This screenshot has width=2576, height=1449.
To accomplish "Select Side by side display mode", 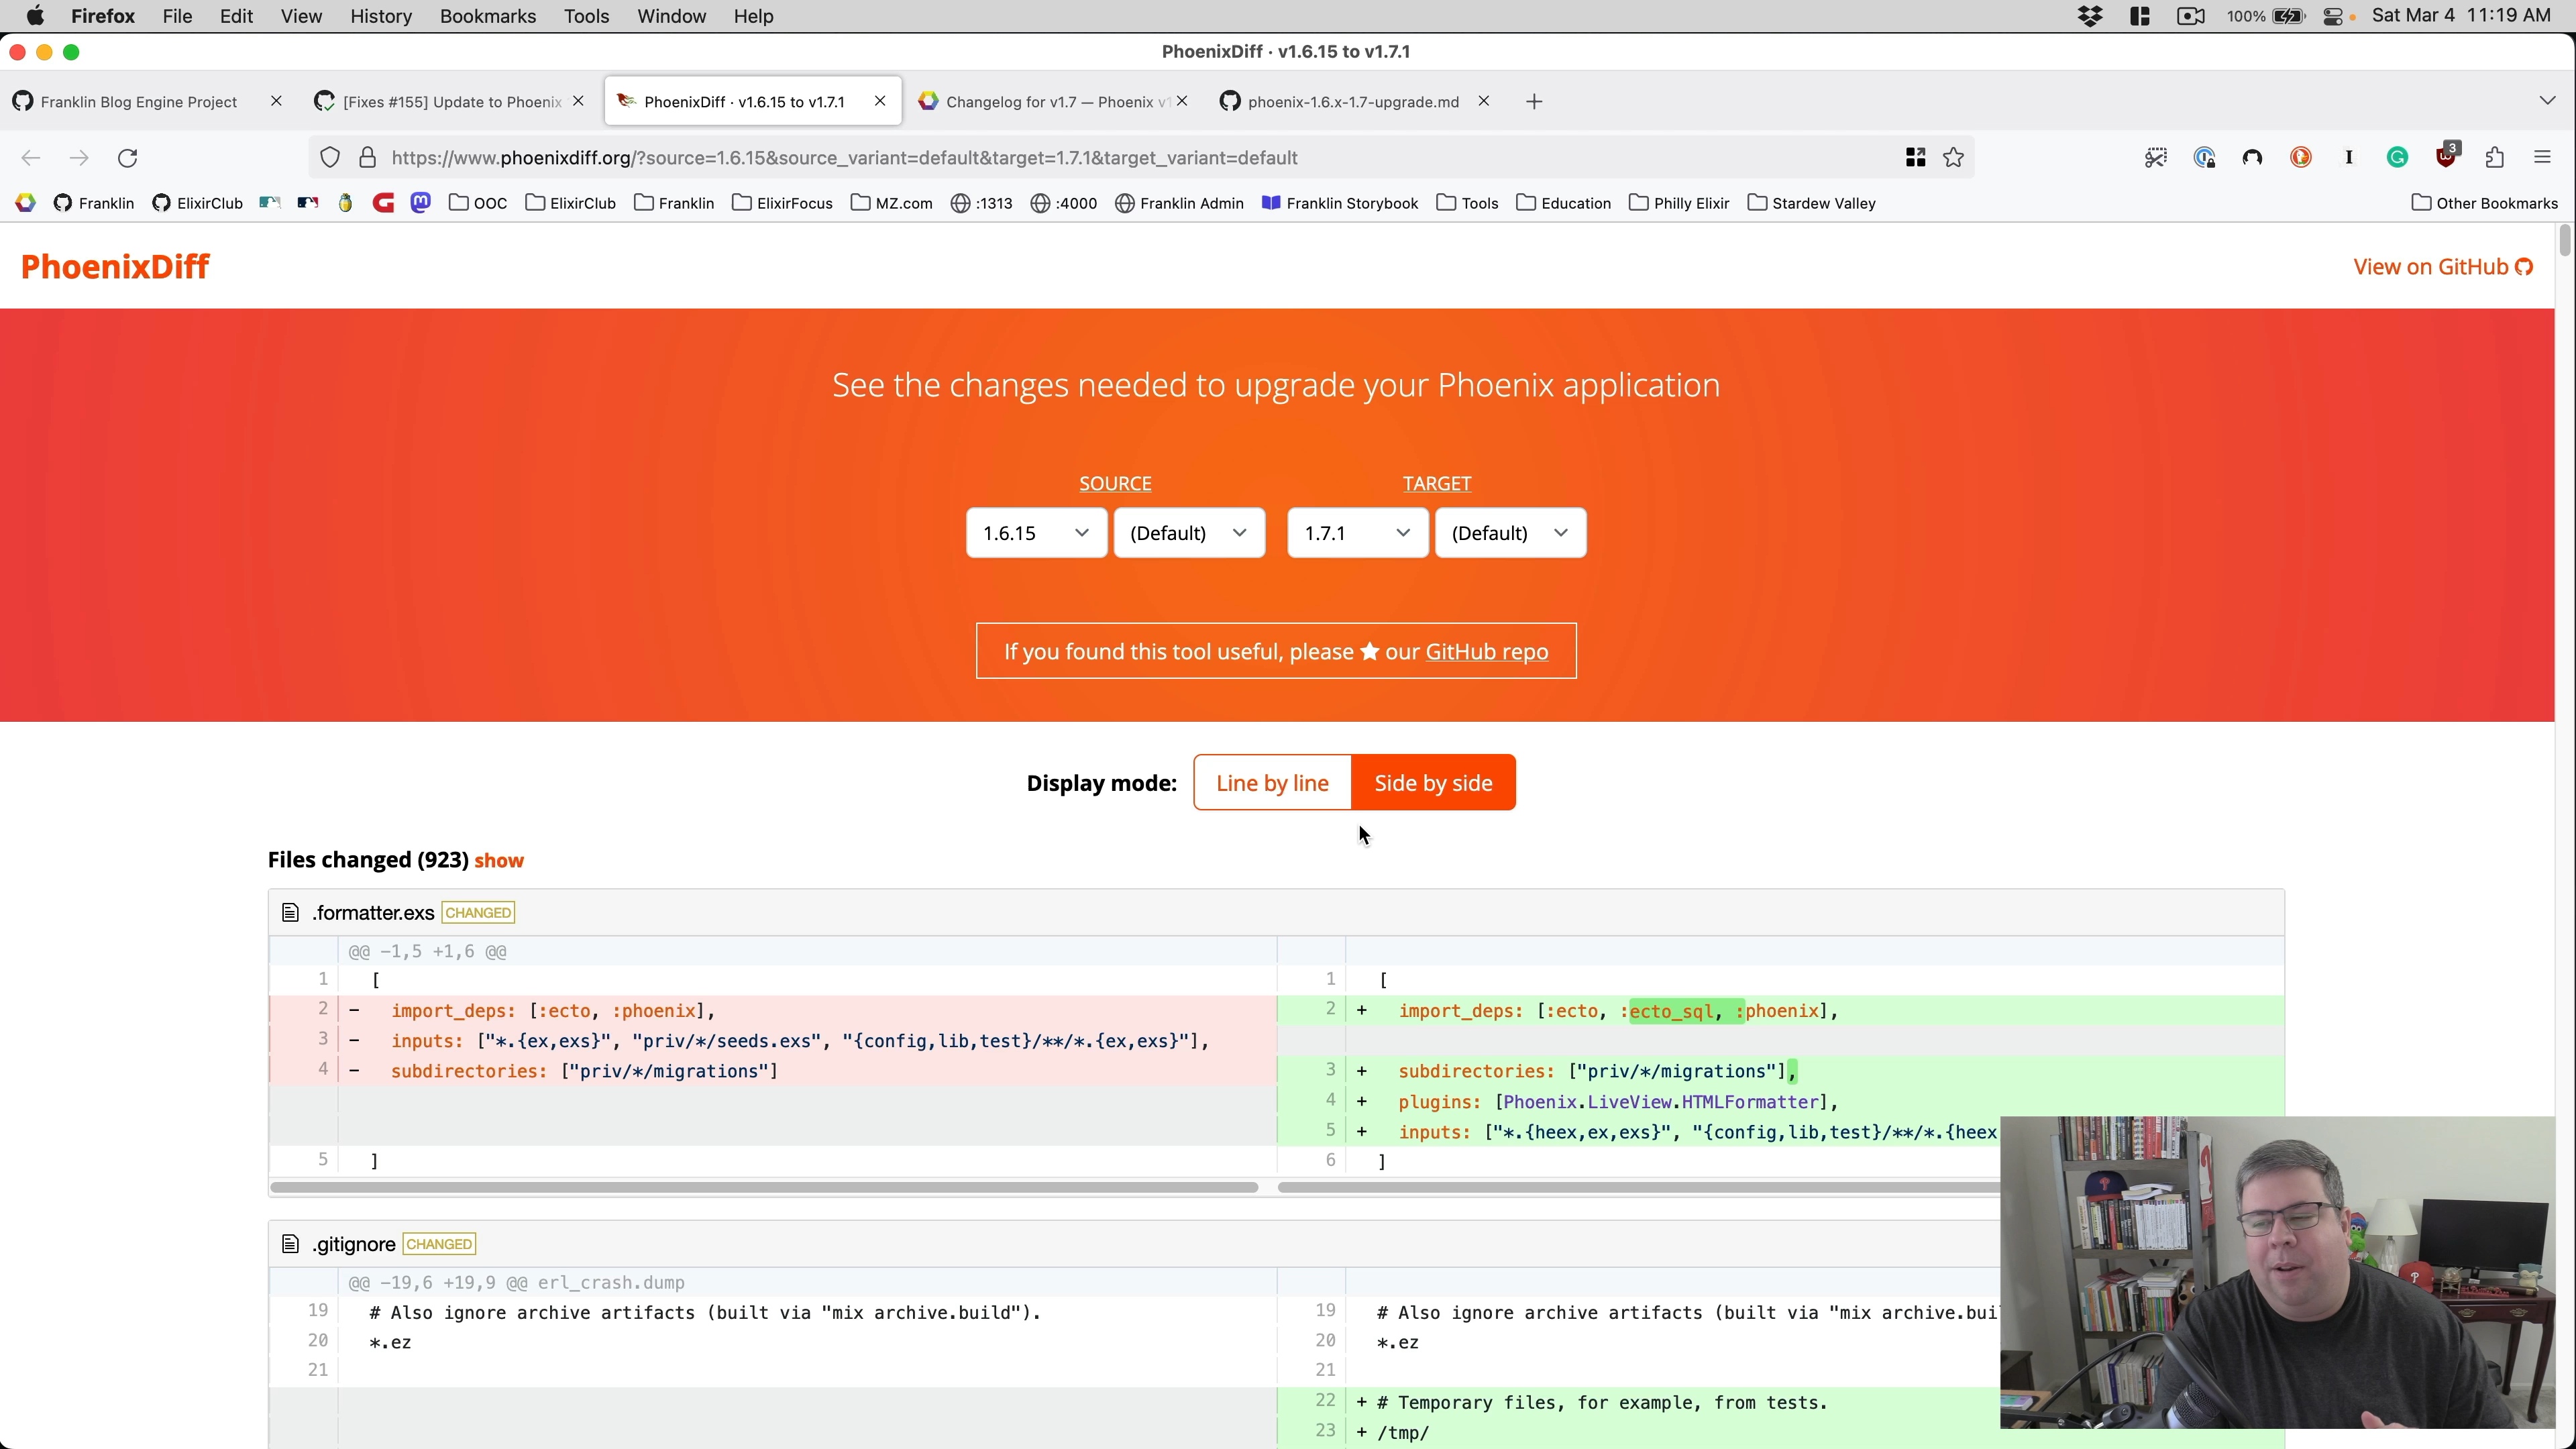I will point(1433,783).
